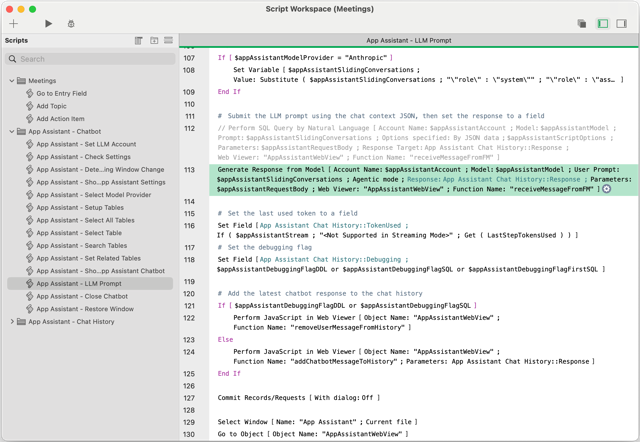Click the separator lines icon in Scripts header
This screenshot has height=442, width=640.
[x=168, y=40]
